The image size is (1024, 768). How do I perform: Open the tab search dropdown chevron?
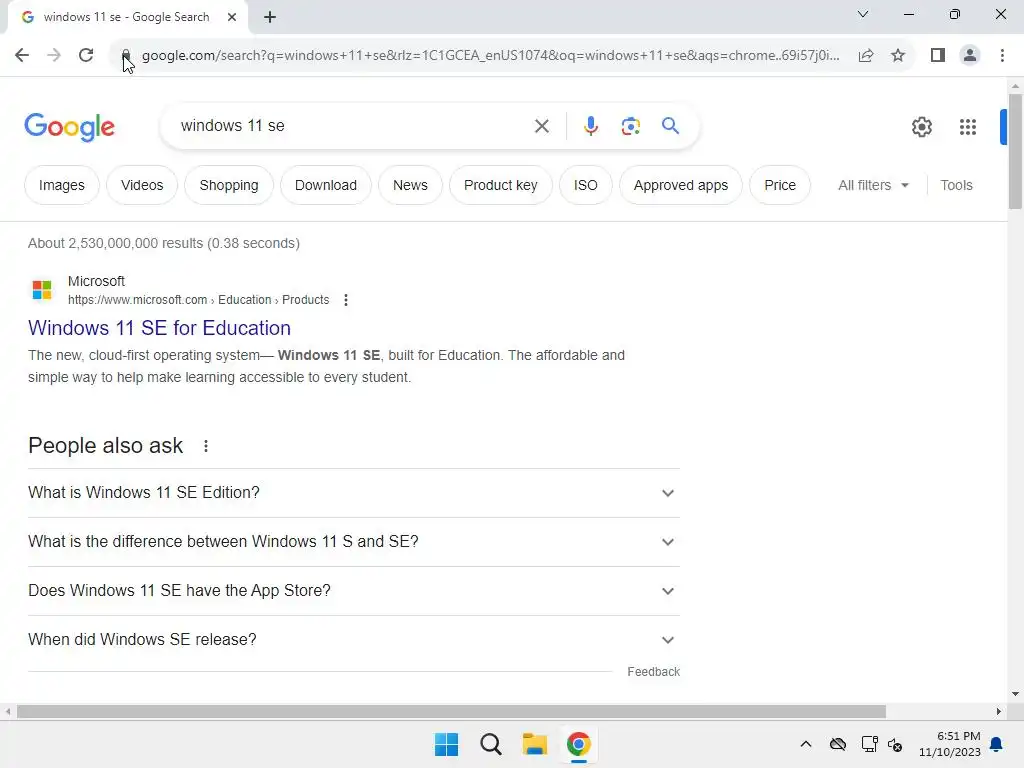(x=863, y=14)
